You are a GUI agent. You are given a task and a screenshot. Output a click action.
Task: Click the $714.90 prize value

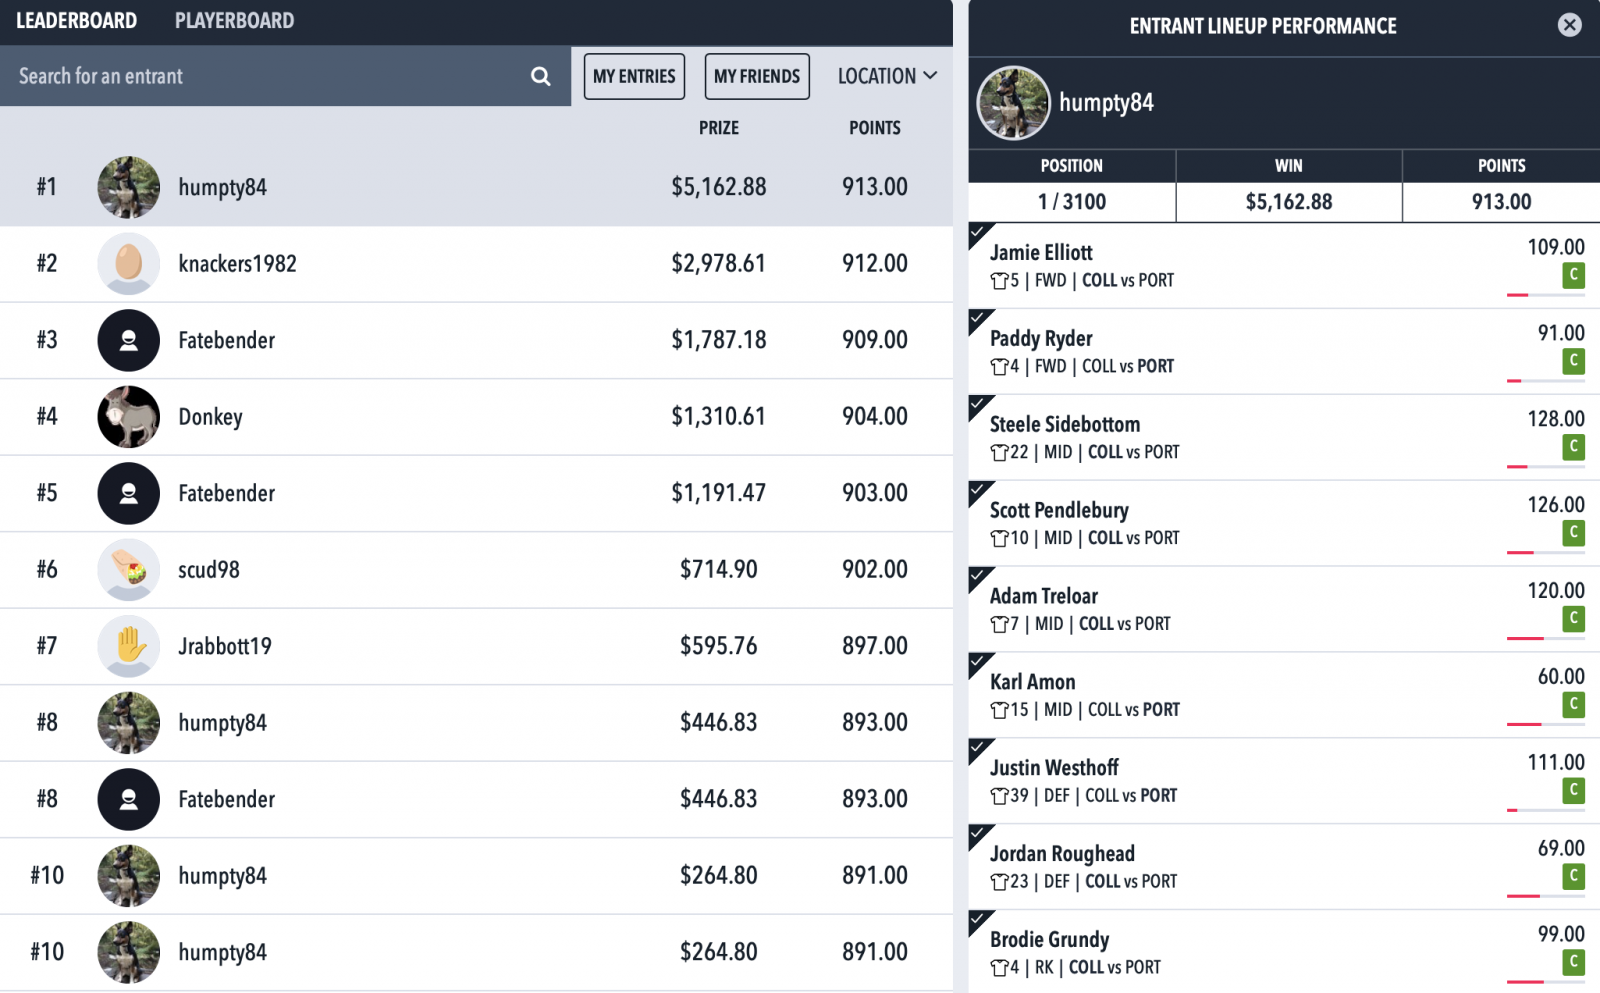pos(719,569)
